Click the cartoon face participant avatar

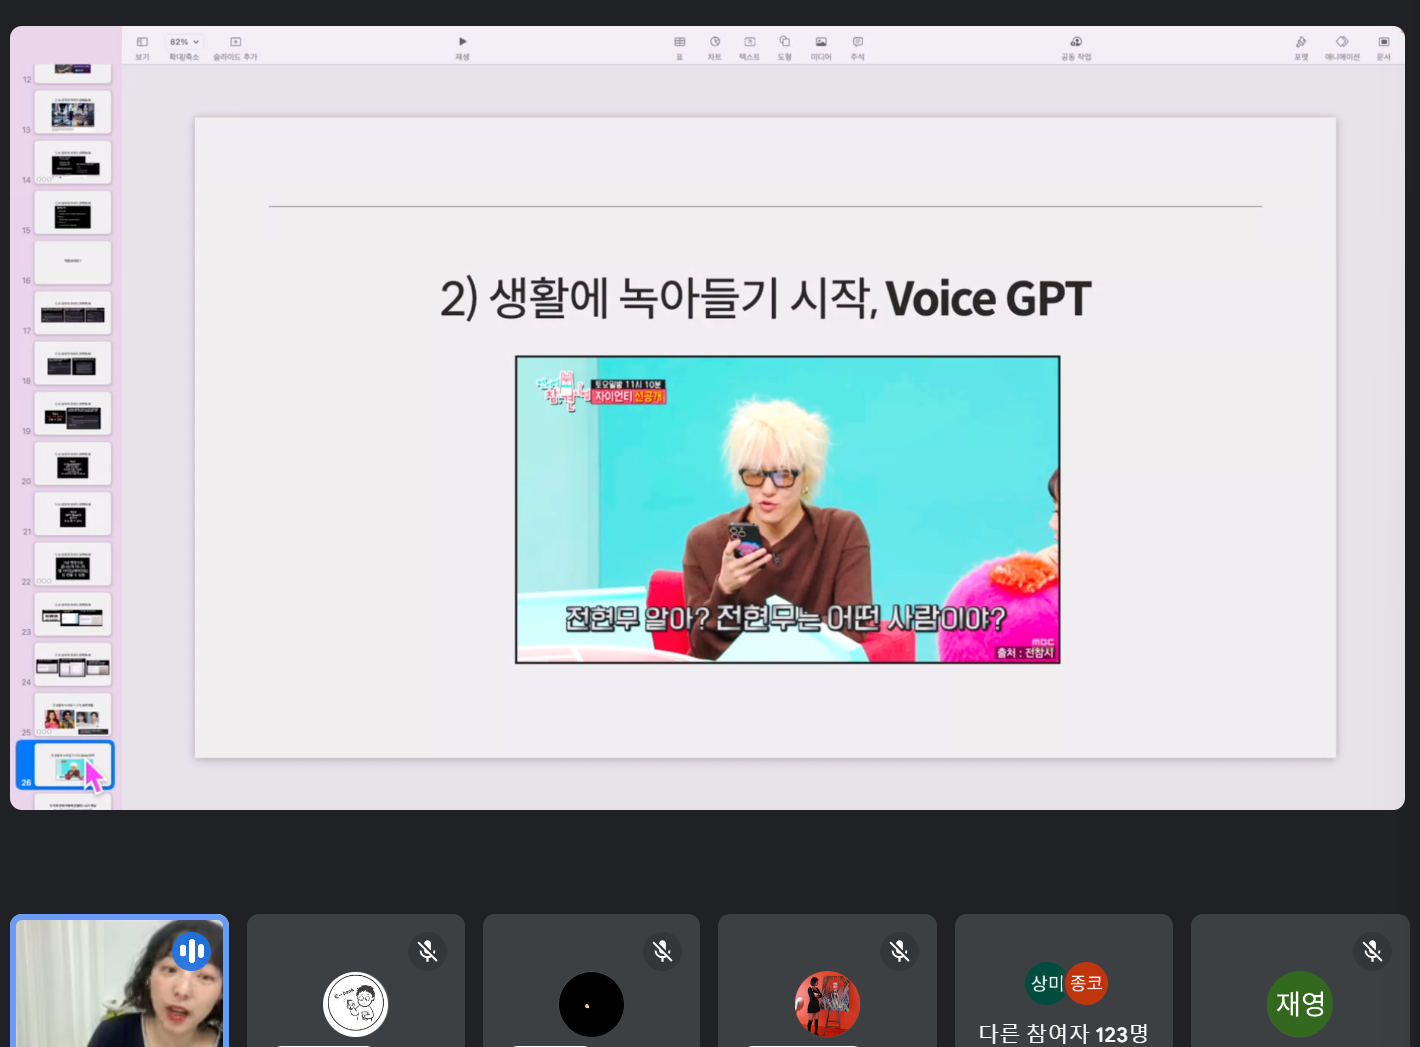click(355, 1004)
